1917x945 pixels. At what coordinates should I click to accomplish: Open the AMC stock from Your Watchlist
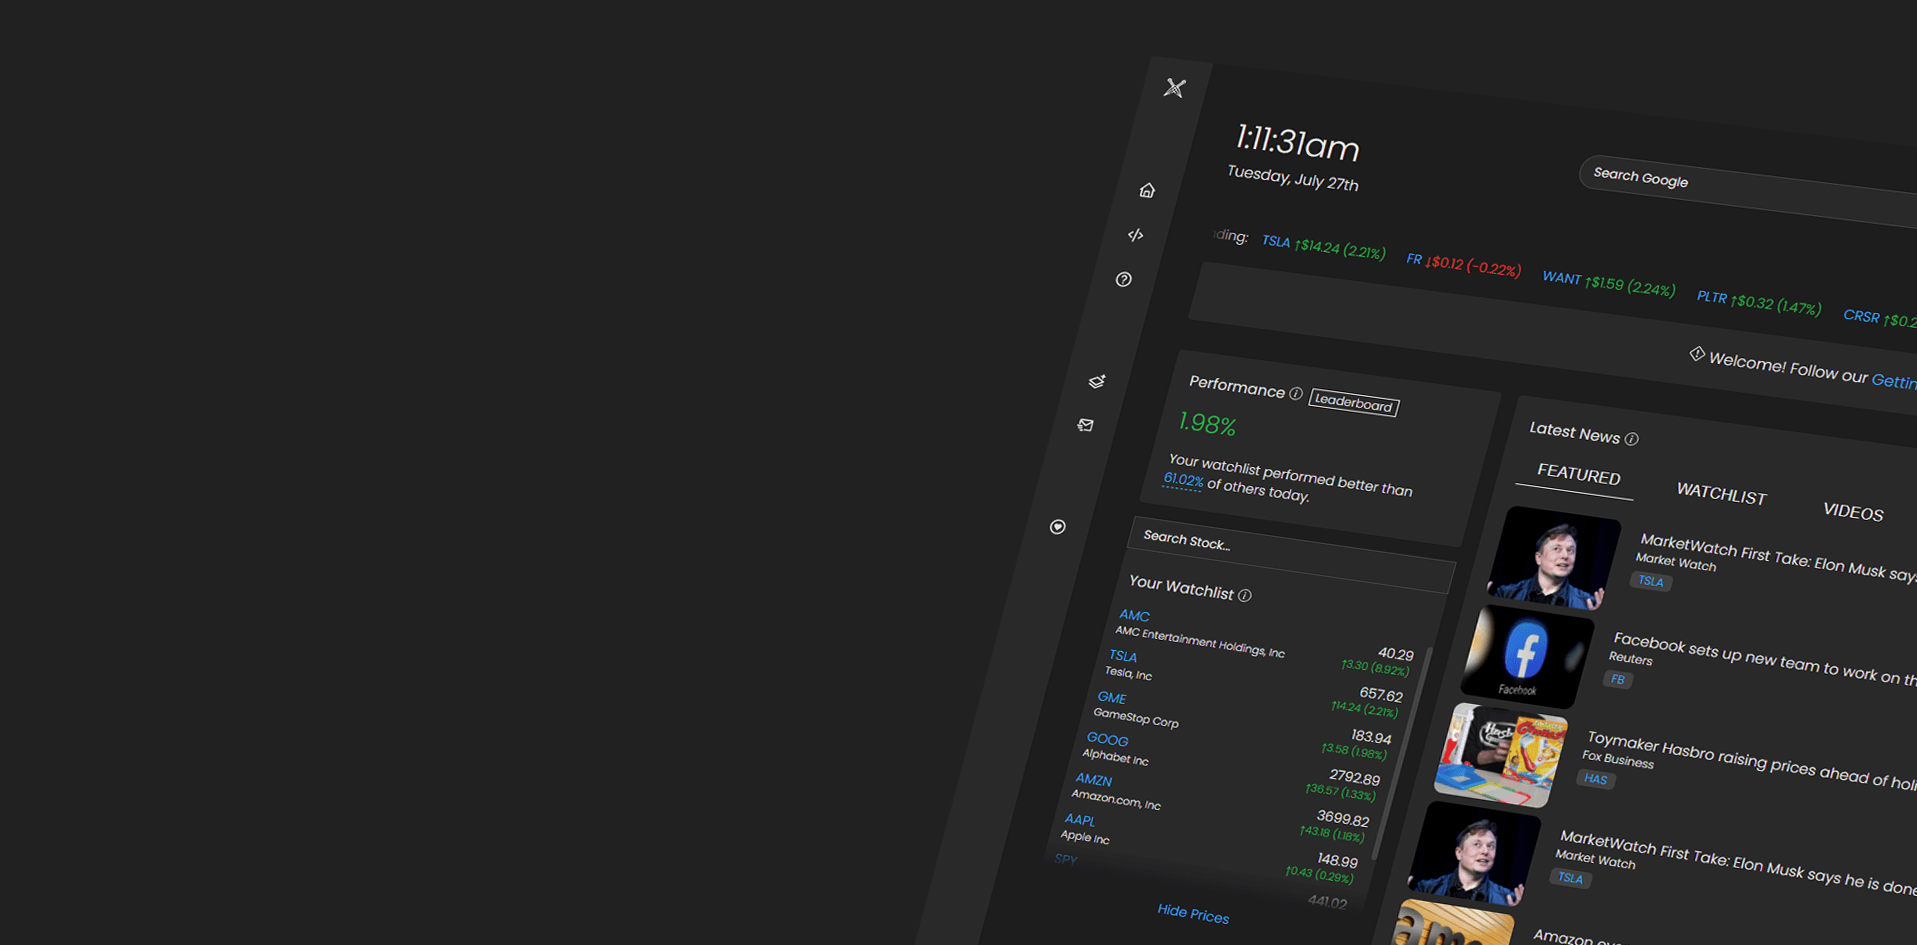click(1135, 616)
